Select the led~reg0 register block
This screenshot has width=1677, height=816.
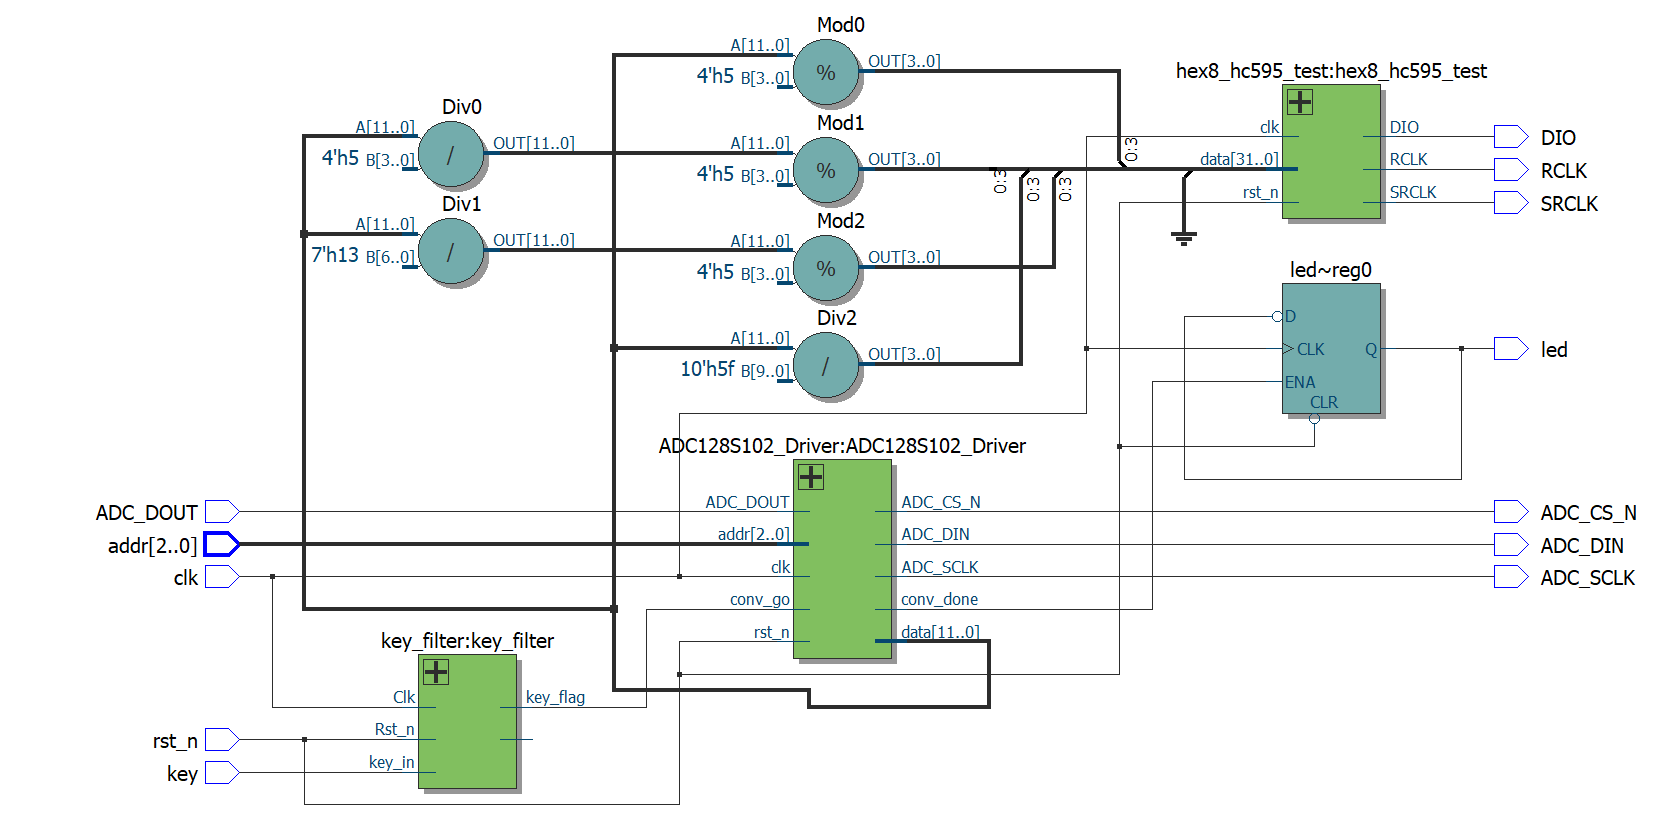[1331, 349]
